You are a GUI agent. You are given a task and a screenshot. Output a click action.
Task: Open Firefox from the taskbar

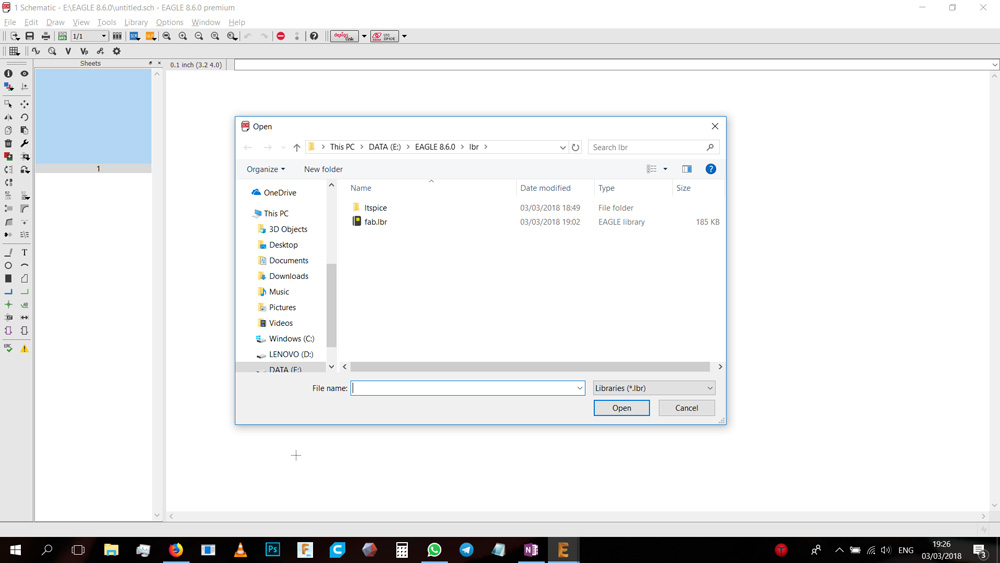point(175,550)
